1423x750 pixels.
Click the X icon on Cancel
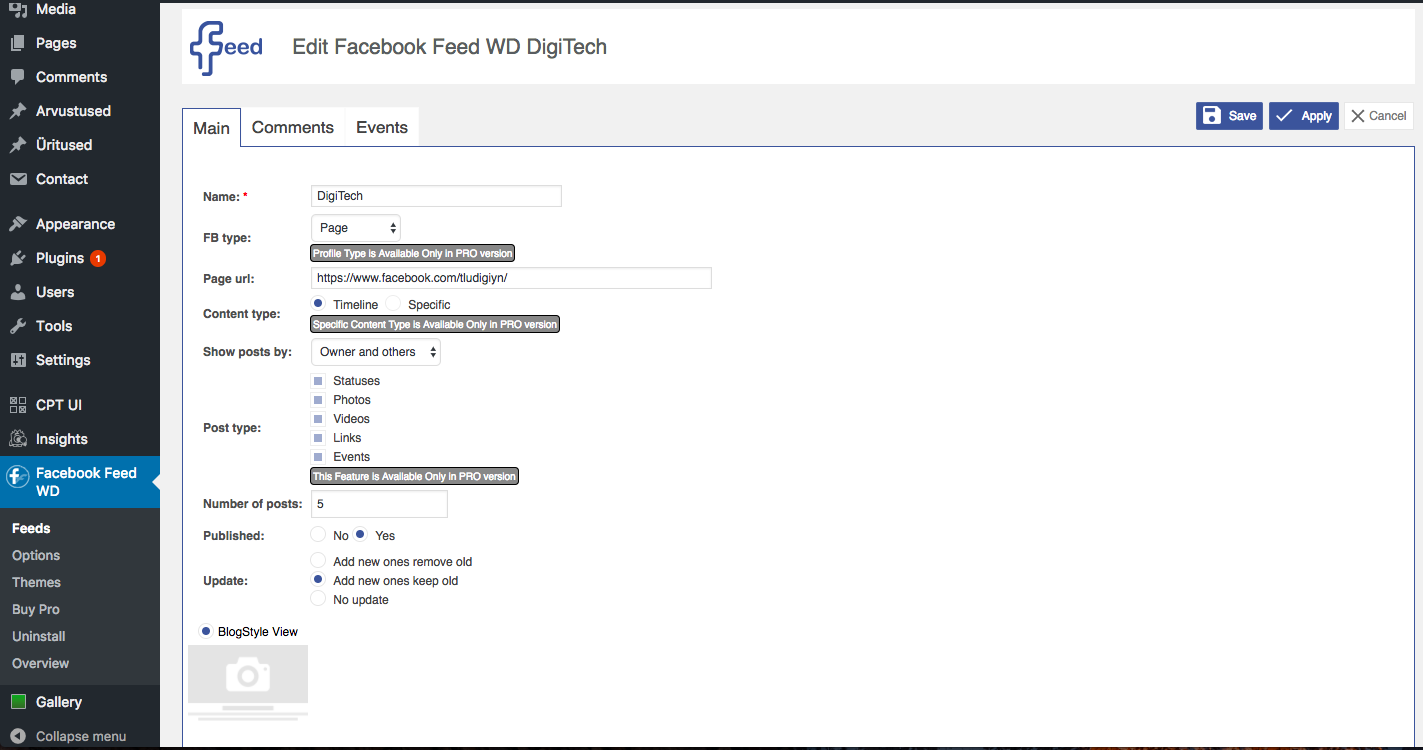(1357, 116)
